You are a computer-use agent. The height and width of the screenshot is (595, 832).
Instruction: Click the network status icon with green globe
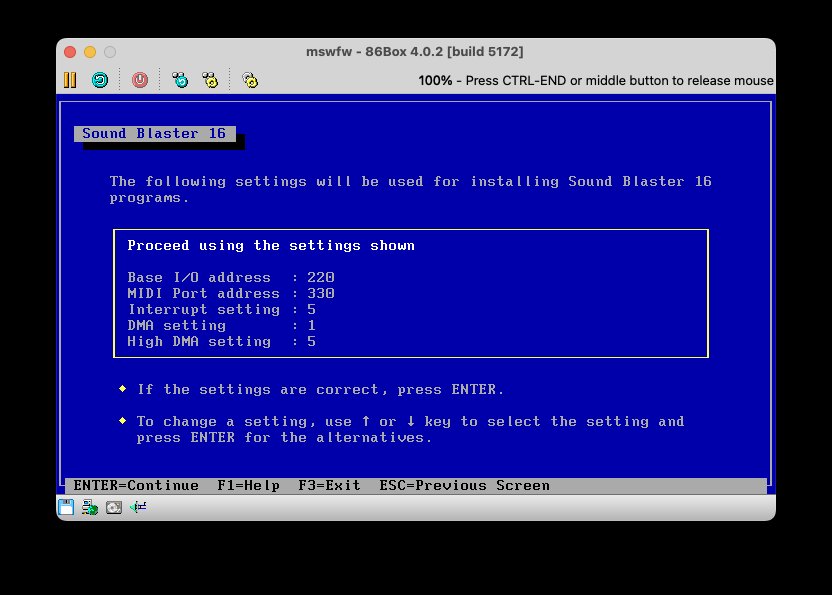(x=90, y=507)
